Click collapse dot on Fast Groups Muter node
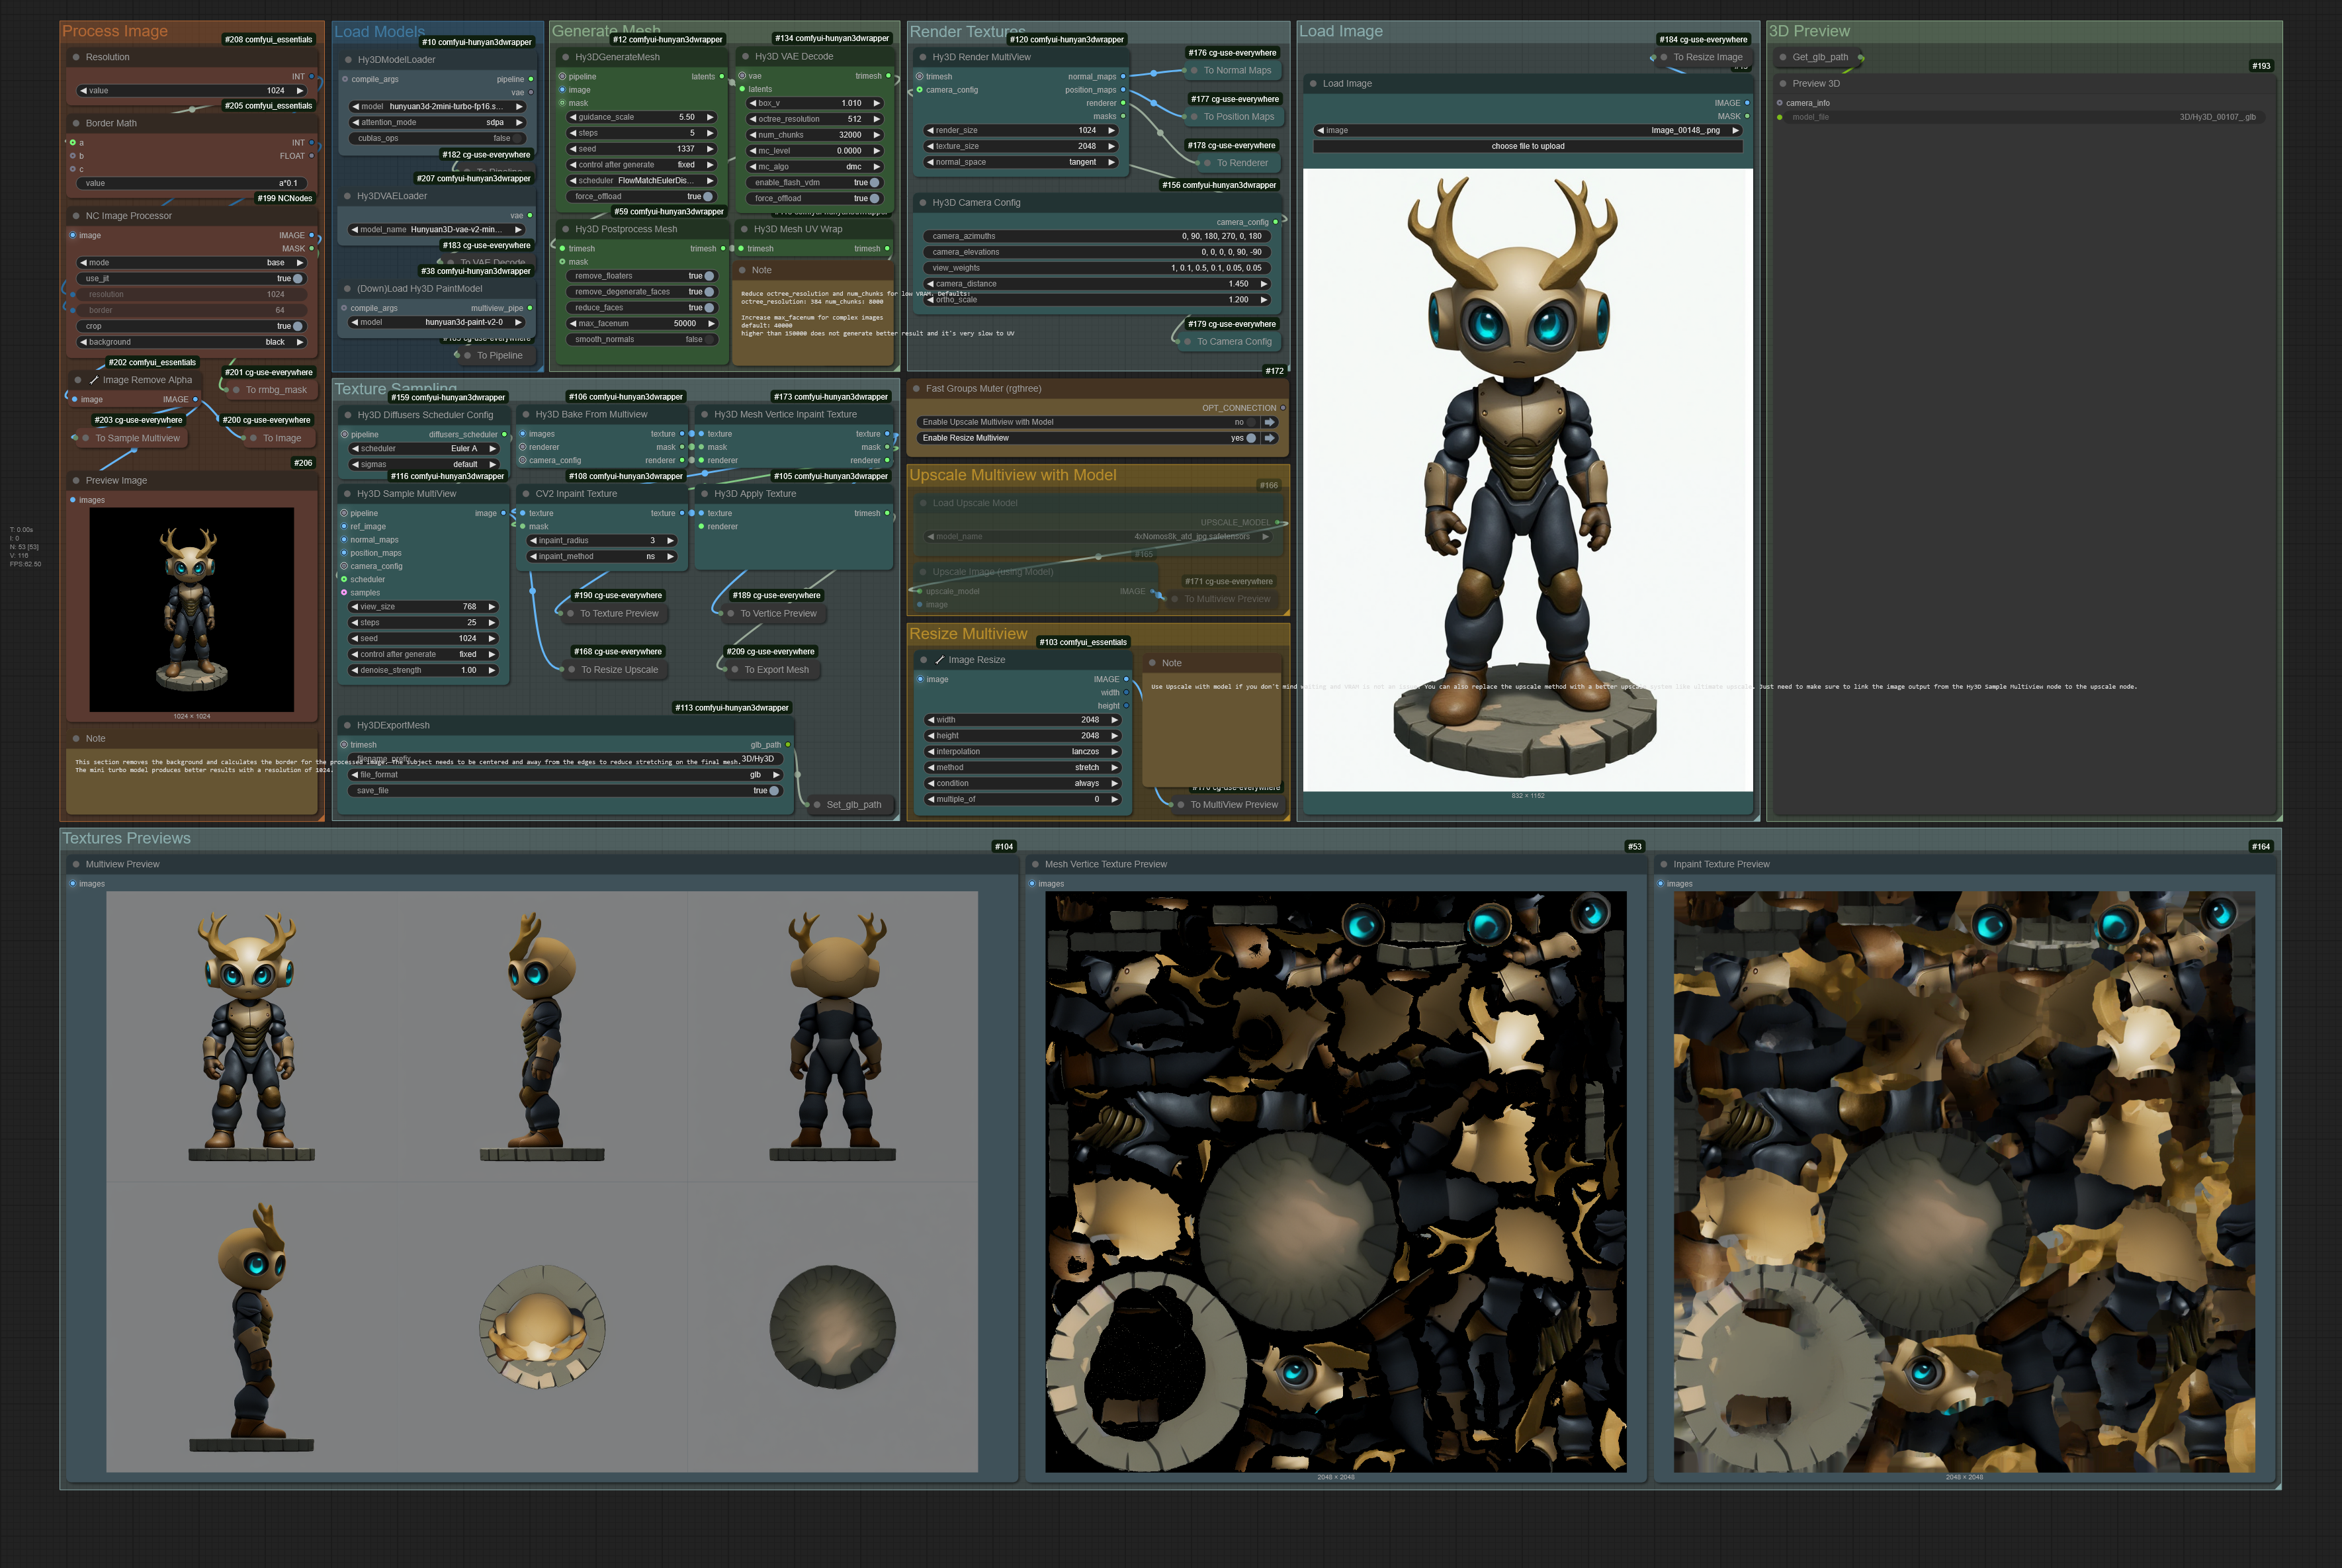The height and width of the screenshot is (1568, 2342). (916, 389)
